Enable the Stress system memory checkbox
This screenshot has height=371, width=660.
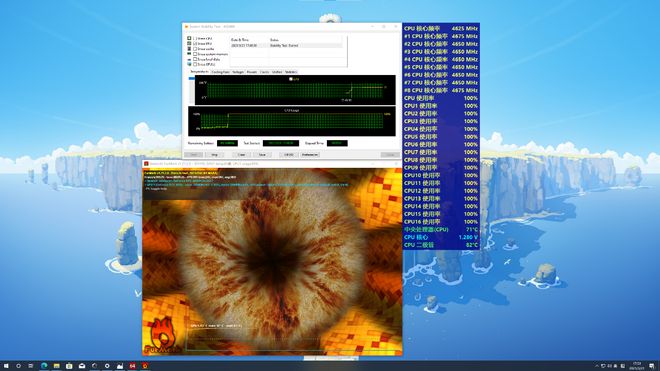pos(195,54)
